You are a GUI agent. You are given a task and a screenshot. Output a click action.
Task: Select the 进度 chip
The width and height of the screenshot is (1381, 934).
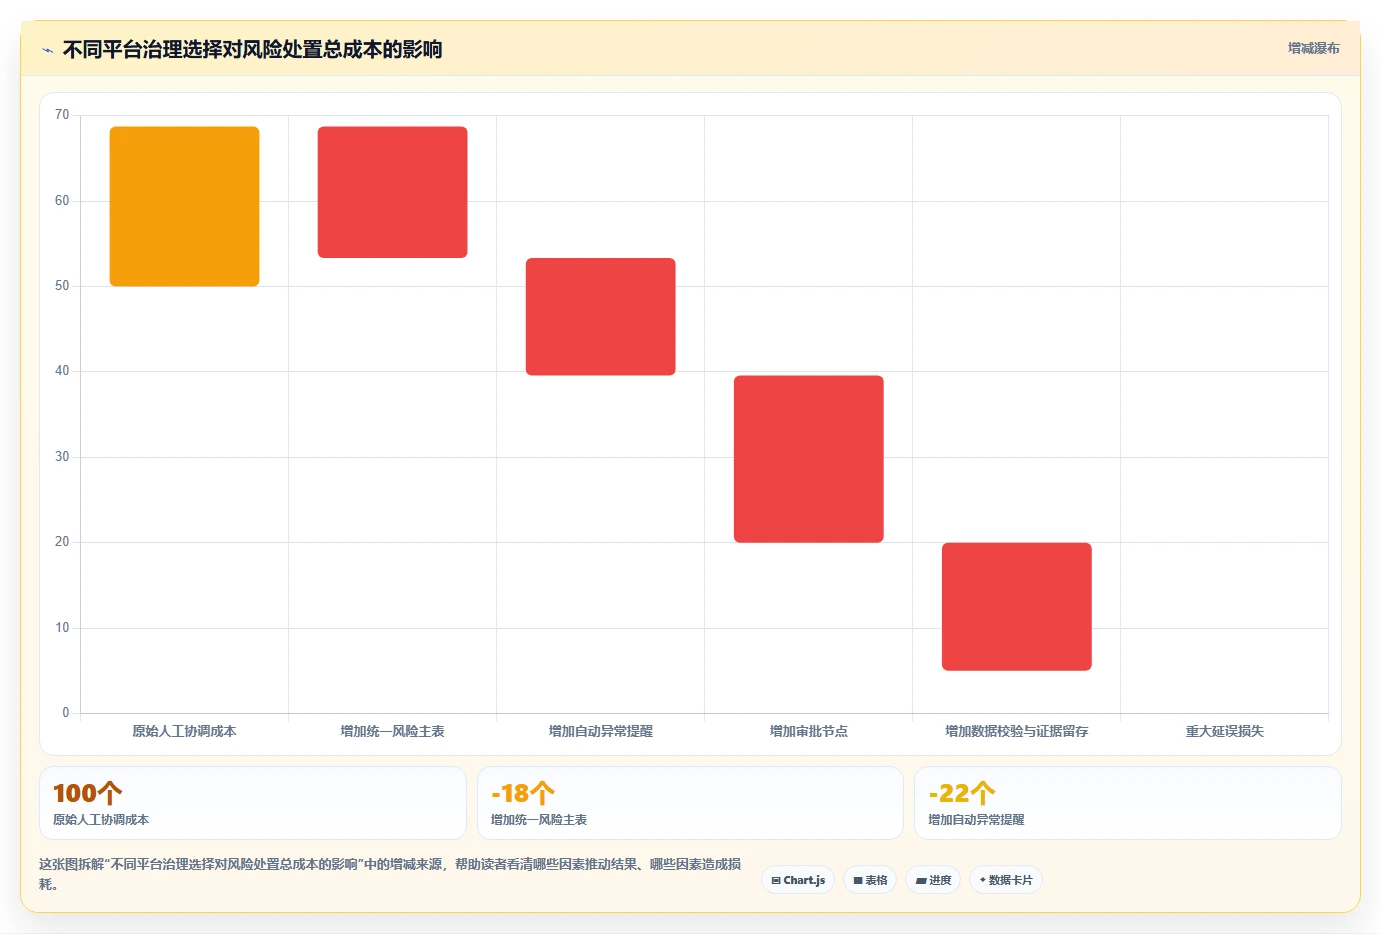933,880
